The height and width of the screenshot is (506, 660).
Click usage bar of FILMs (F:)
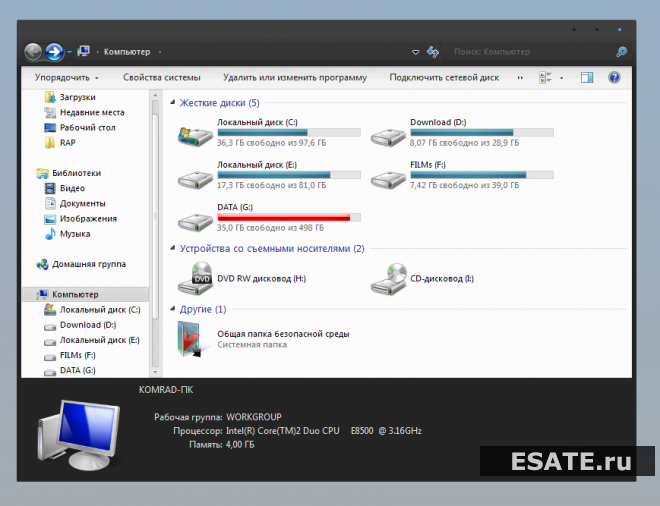(x=482, y=175)
